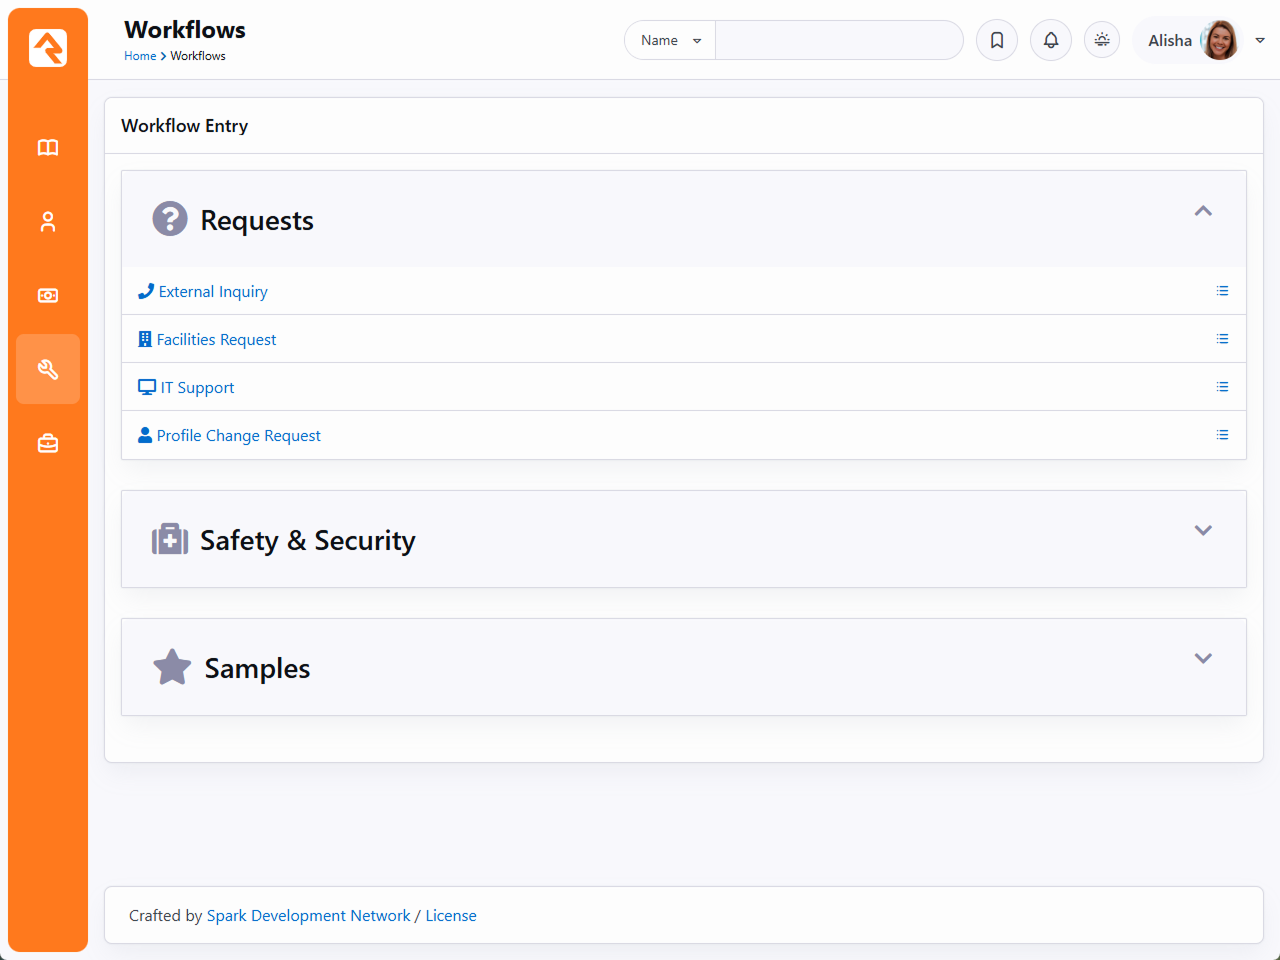The height and width of the screenshot is (960, 1280).
Task: Open the Name search type dropdown
Action: tap(670, 40)
